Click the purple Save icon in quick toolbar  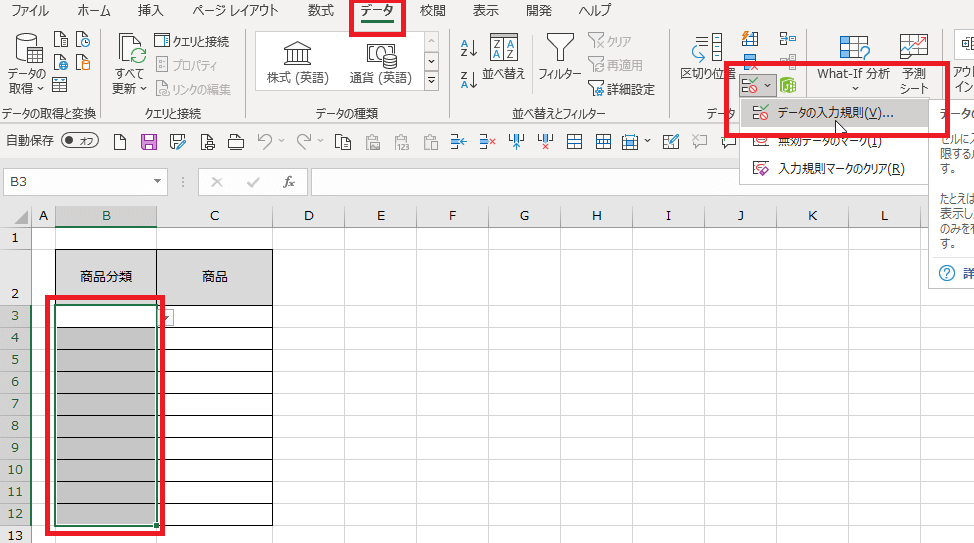(149, 141)
